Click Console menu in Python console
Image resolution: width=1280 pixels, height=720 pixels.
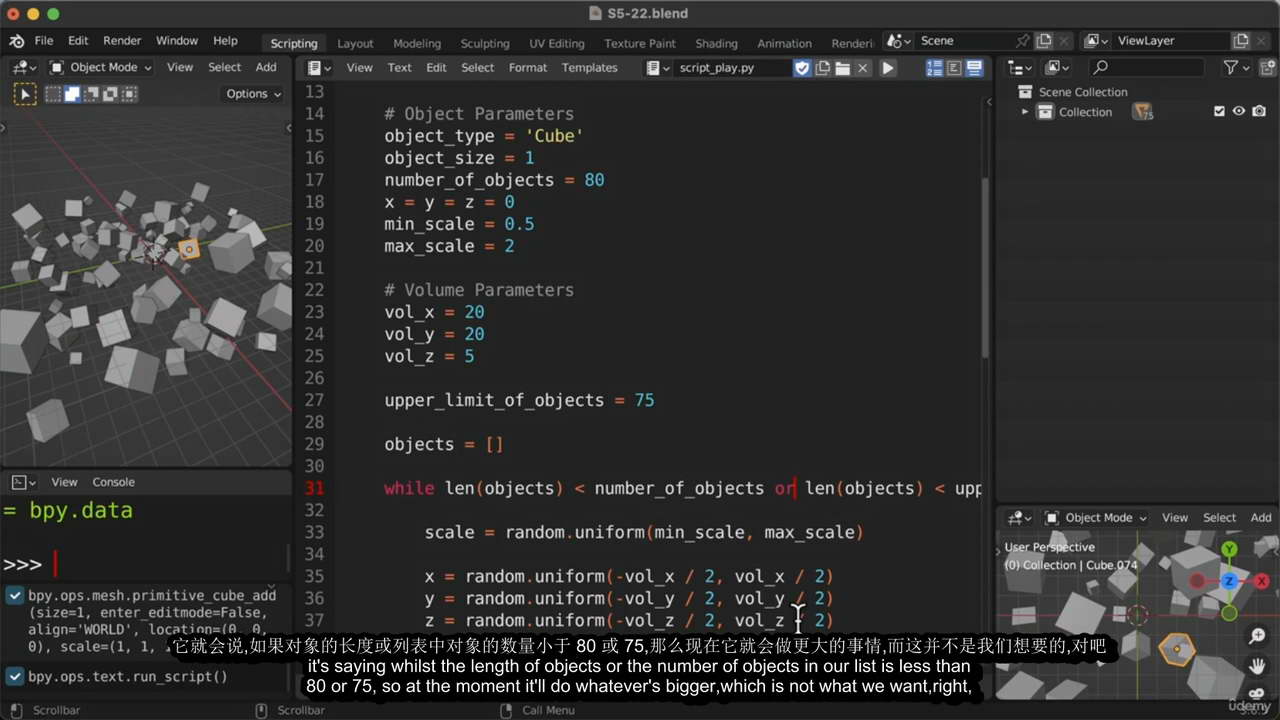(x=114, y=482)
